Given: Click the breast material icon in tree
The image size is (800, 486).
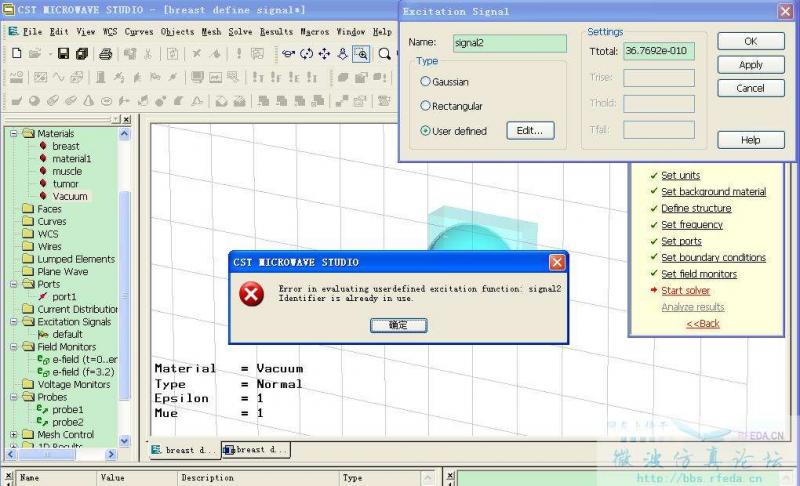Looking at the screenshot, I should [43, 146].
